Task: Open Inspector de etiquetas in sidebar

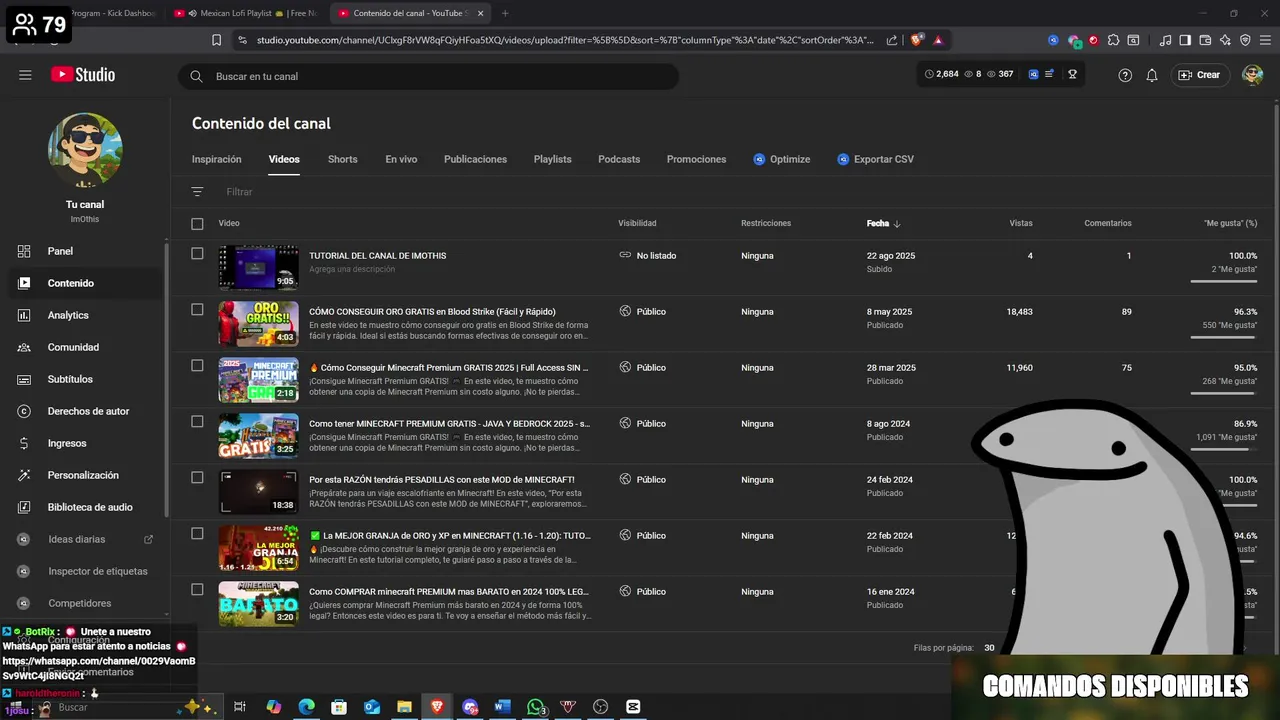Action: (x=98, y=571)
